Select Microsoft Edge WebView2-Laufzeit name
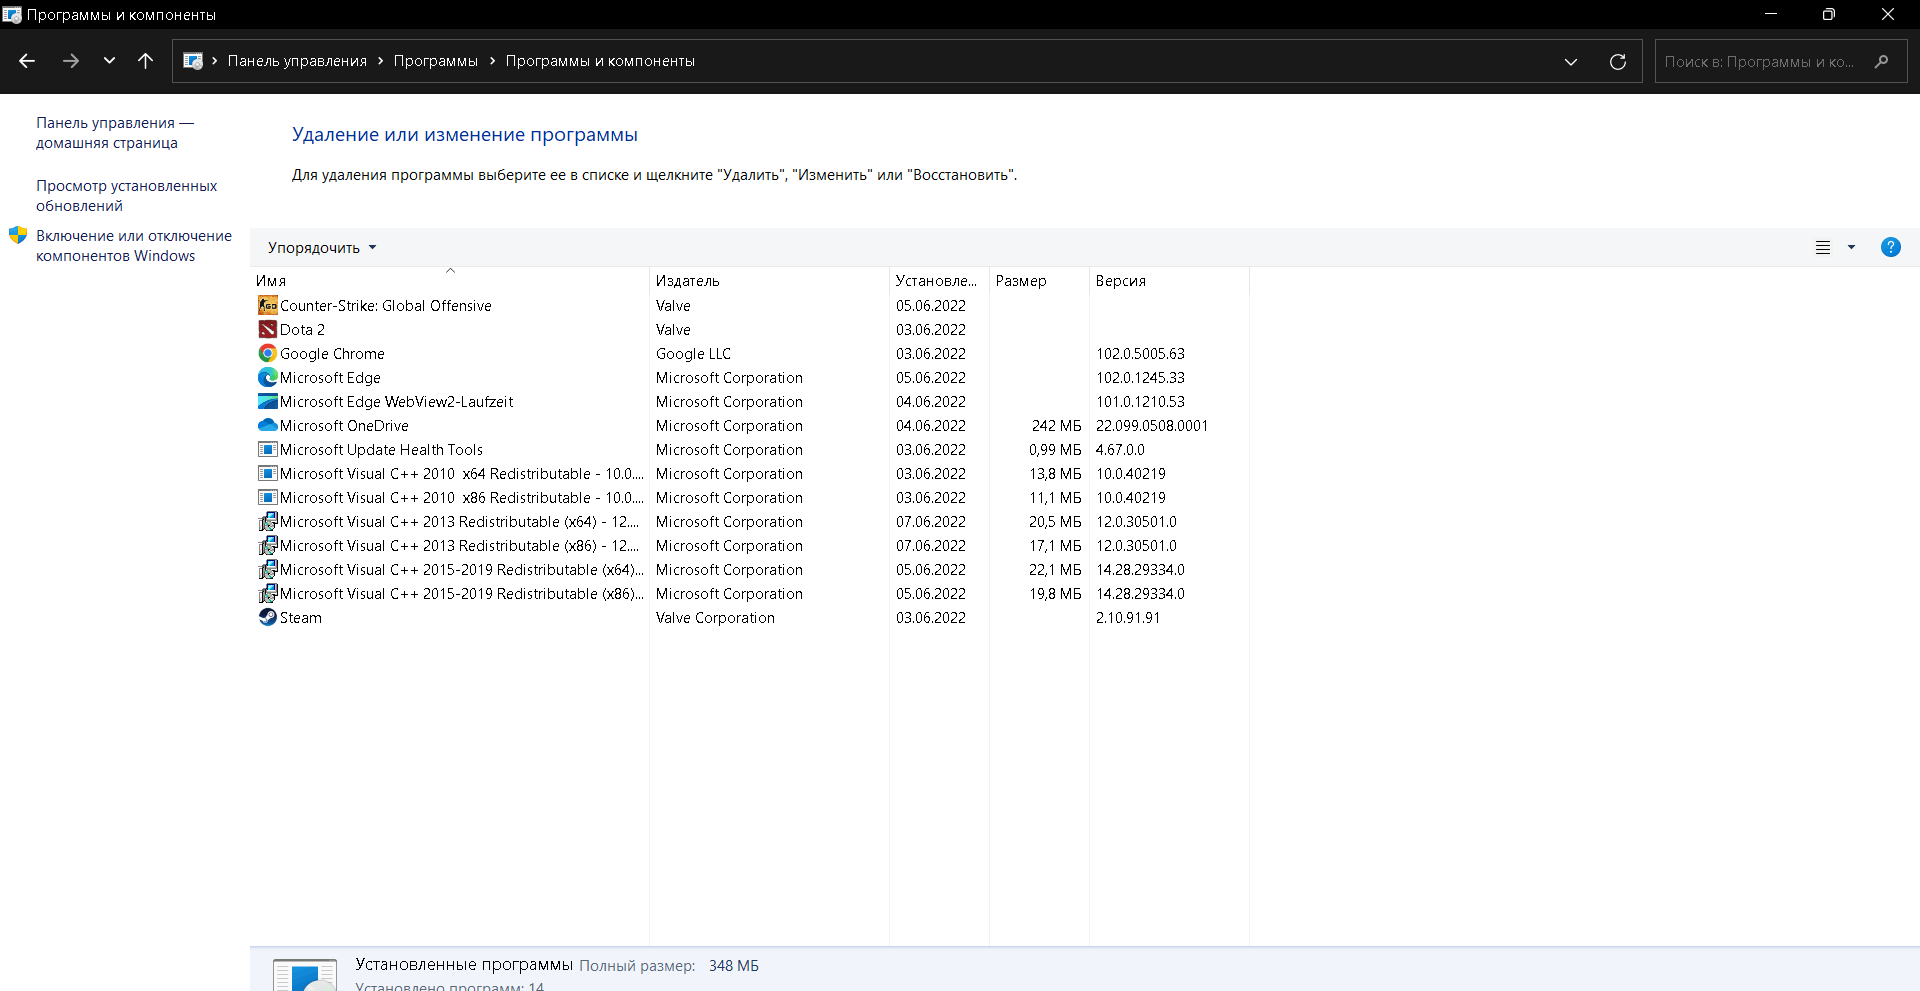The image size is (1920, 991). 396,401
